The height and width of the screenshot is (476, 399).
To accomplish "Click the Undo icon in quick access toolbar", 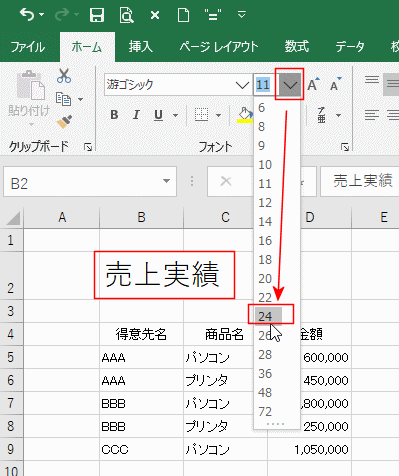I will point(27,15).
